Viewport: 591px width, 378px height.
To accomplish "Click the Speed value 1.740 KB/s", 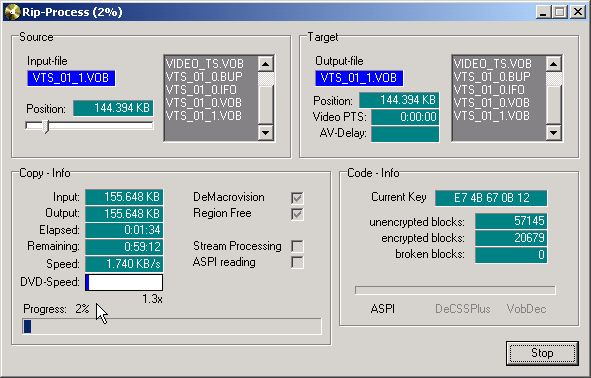I will click(124, 264).
